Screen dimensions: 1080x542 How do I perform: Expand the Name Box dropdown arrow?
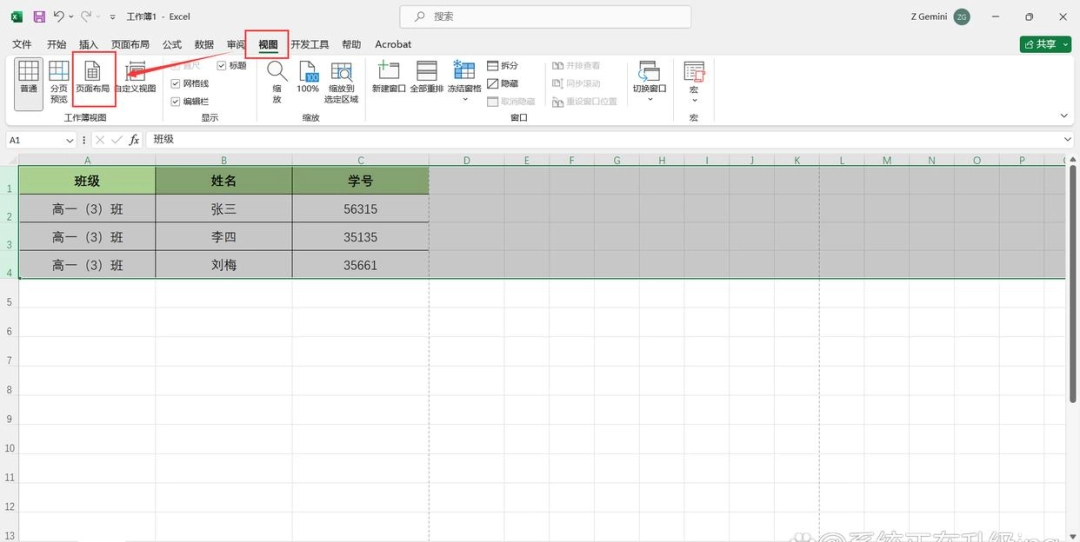(x=70, y=140)
